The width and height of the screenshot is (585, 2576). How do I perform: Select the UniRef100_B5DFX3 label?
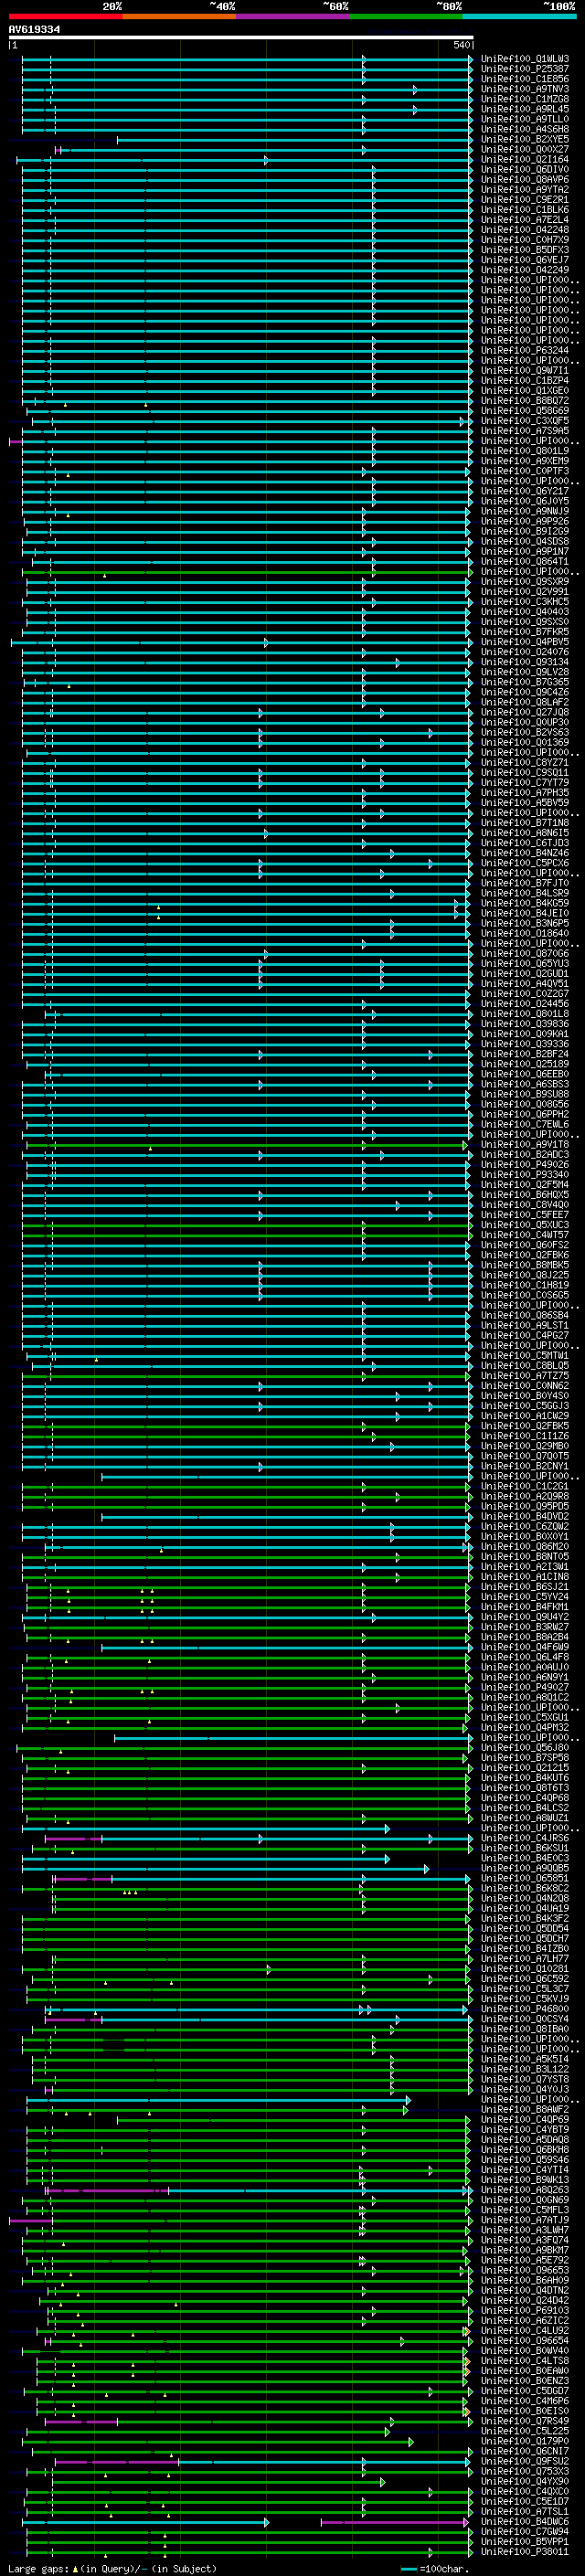point(525,250)
